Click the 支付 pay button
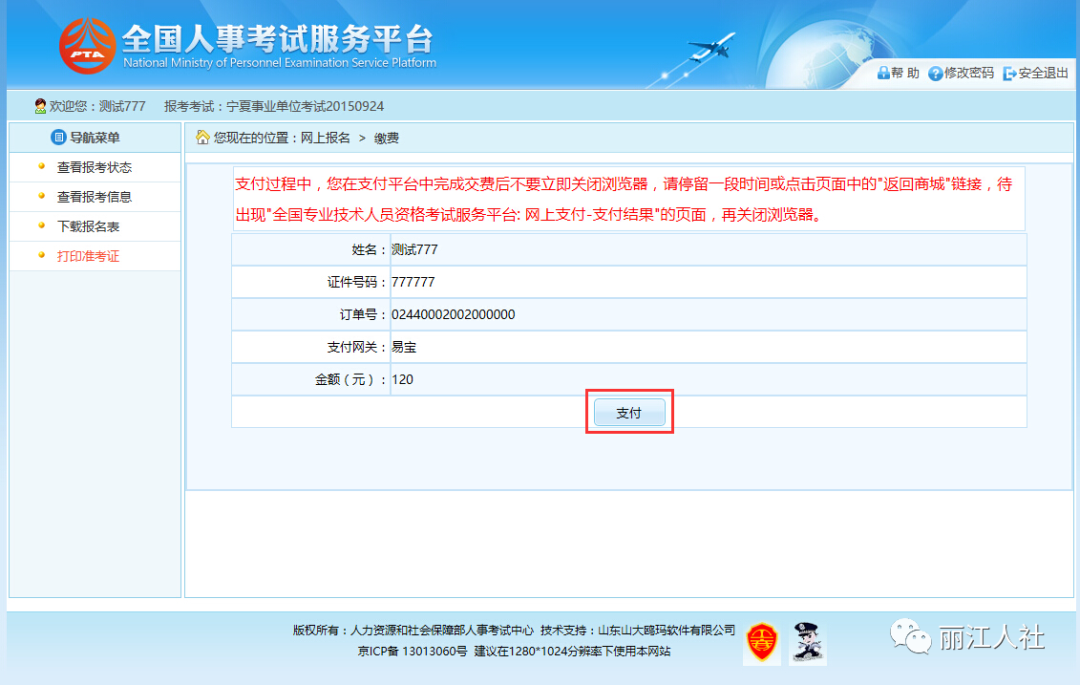This screenshot has width=1080, height=685. [x=630, y=412]
